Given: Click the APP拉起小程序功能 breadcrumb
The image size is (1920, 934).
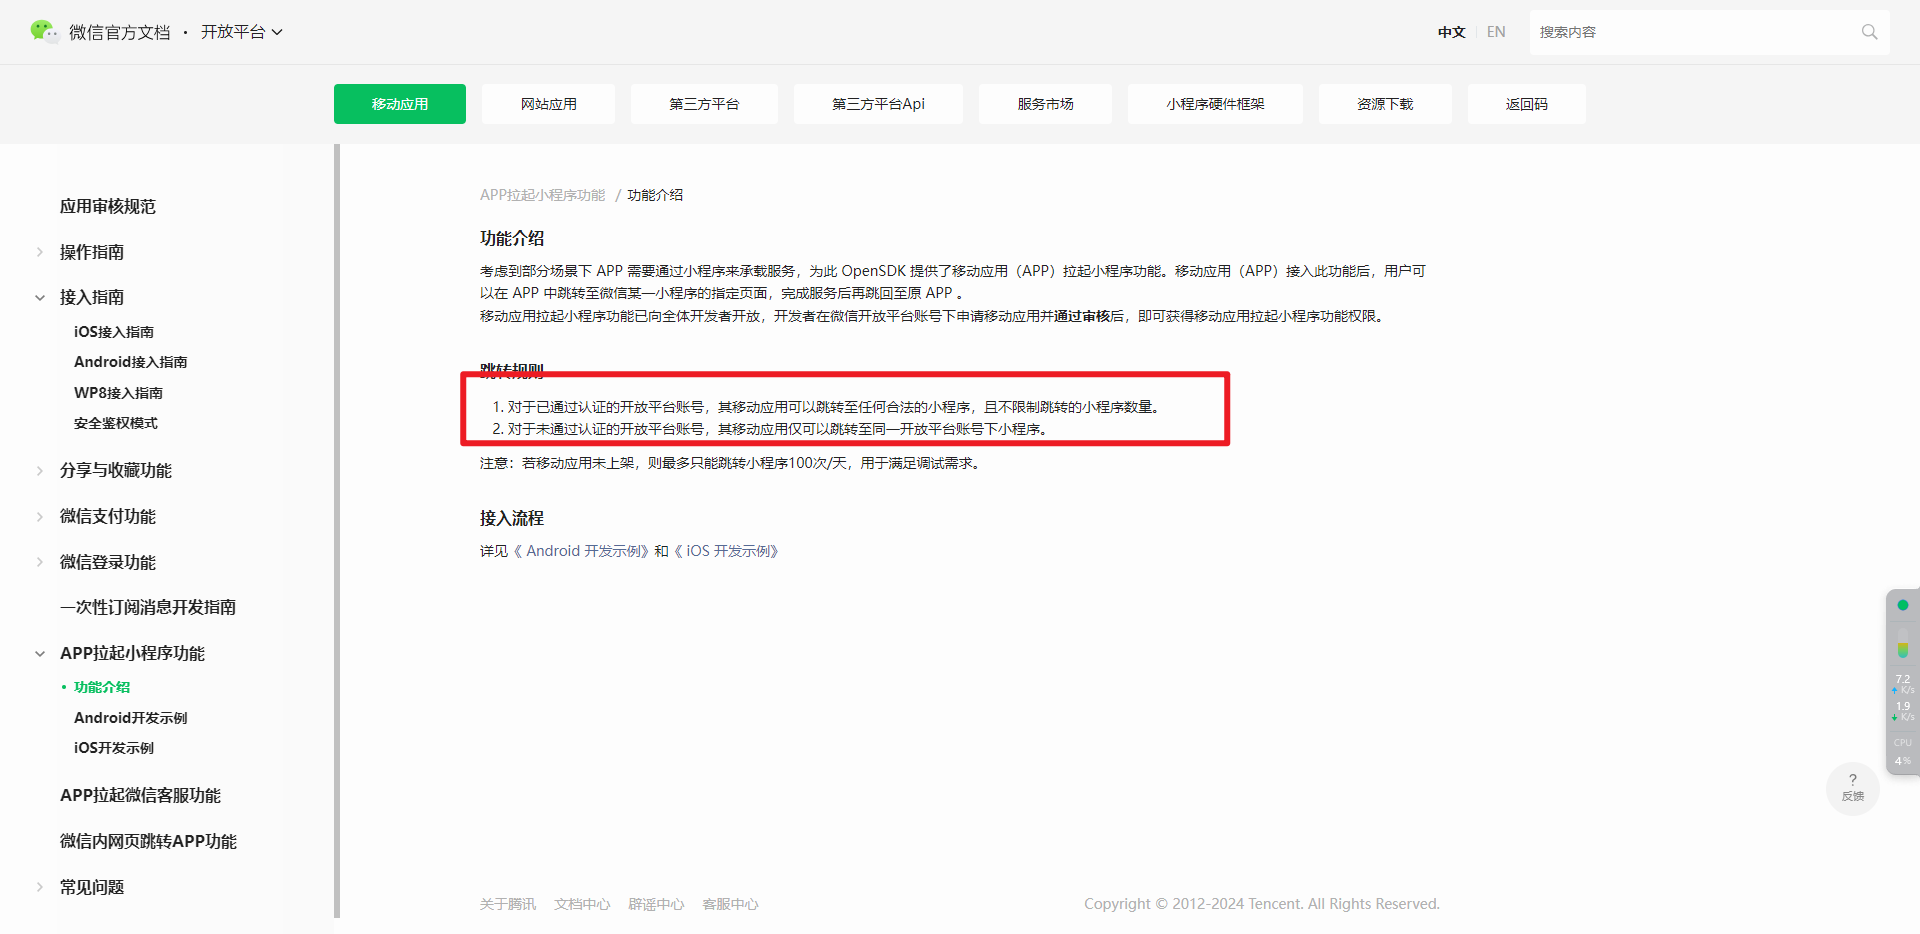Looking at the screenshot, I should point(543,195).
